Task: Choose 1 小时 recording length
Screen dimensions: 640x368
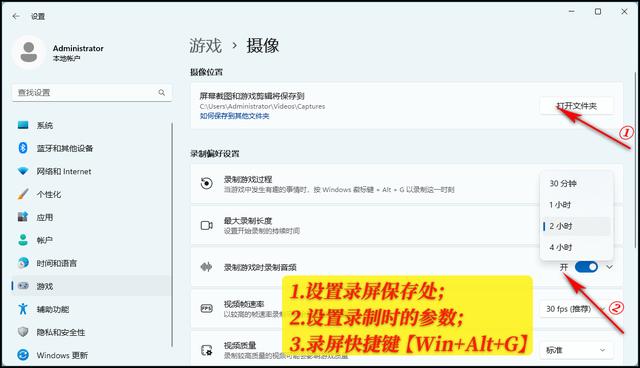Action: click(x=576, y=205)
